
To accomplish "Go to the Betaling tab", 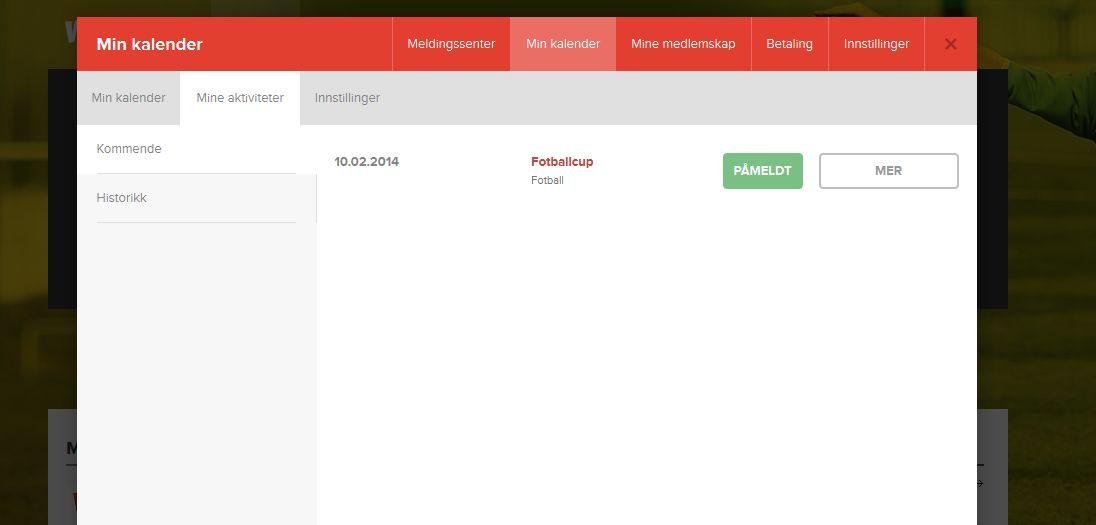I will tap(789, 44).
